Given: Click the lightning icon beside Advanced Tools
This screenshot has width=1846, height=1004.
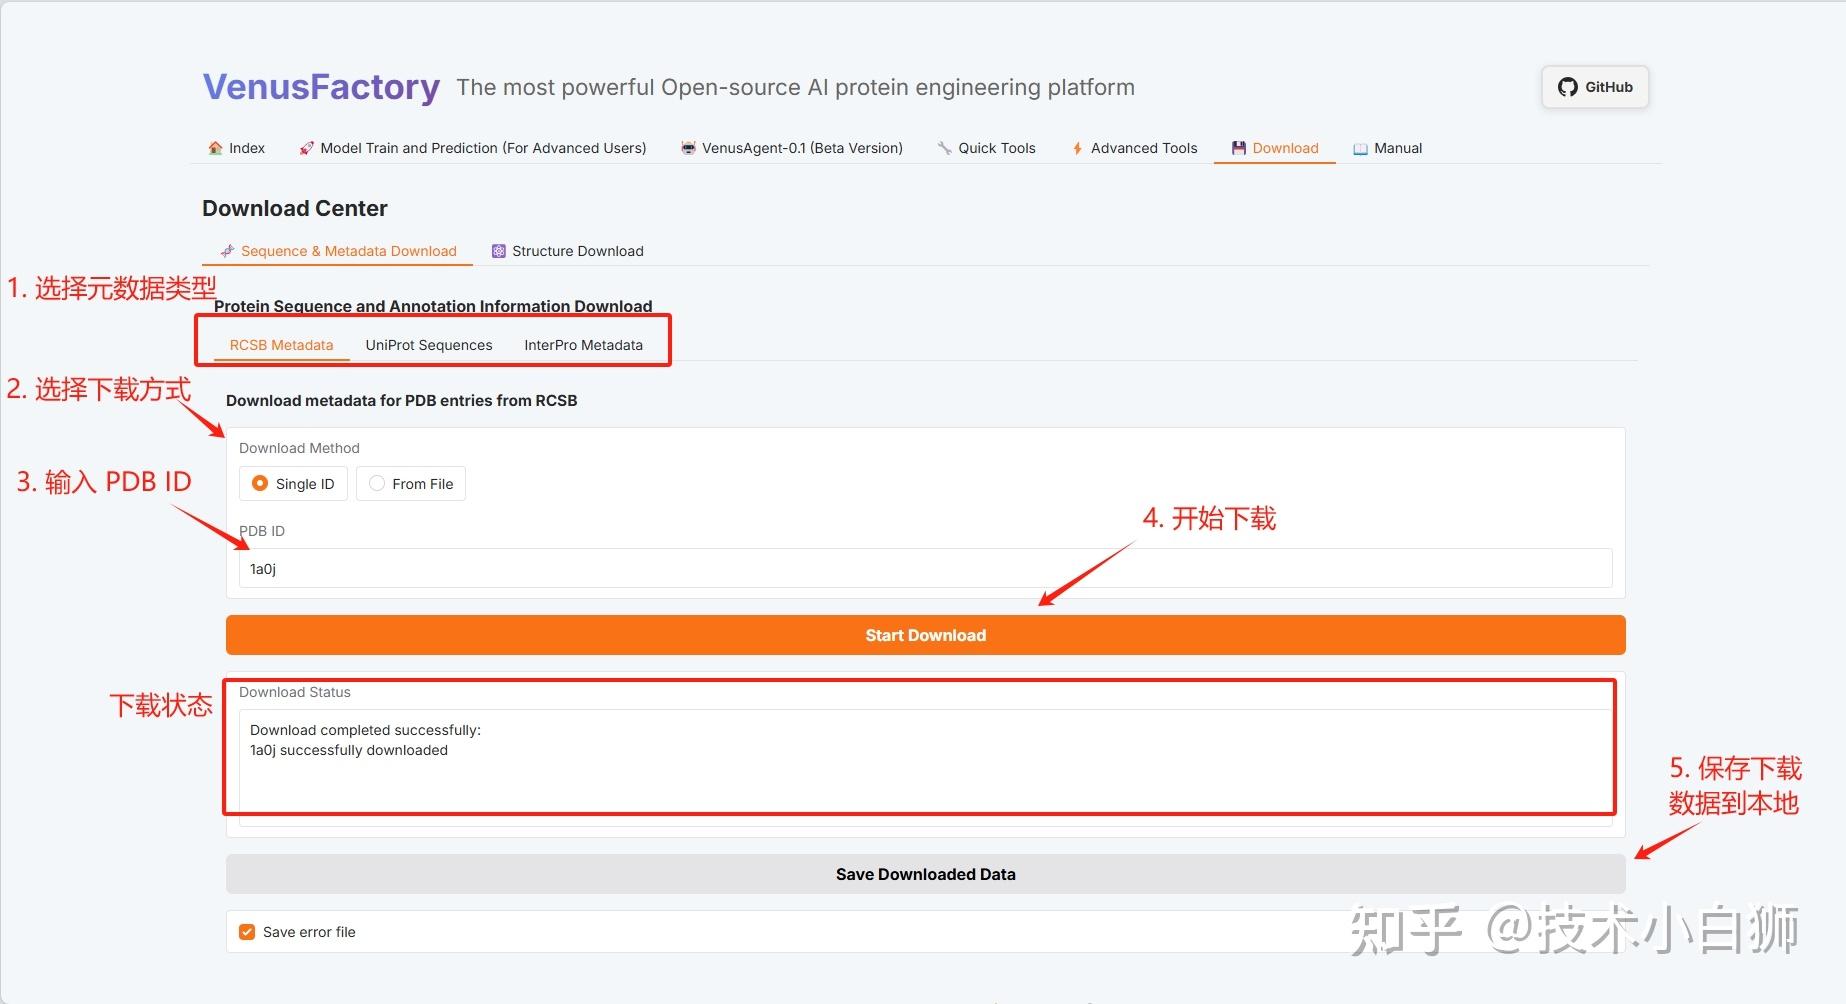Looking at the screenshot, I should click(1075, 147).
